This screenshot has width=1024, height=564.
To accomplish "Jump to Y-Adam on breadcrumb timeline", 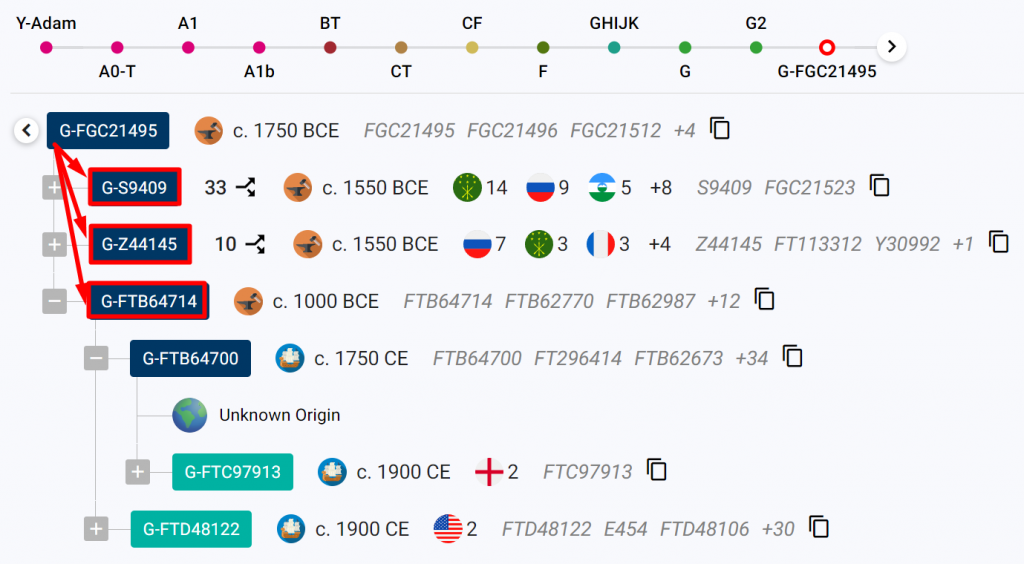I will pyautogui.click(x=46, y=47).
